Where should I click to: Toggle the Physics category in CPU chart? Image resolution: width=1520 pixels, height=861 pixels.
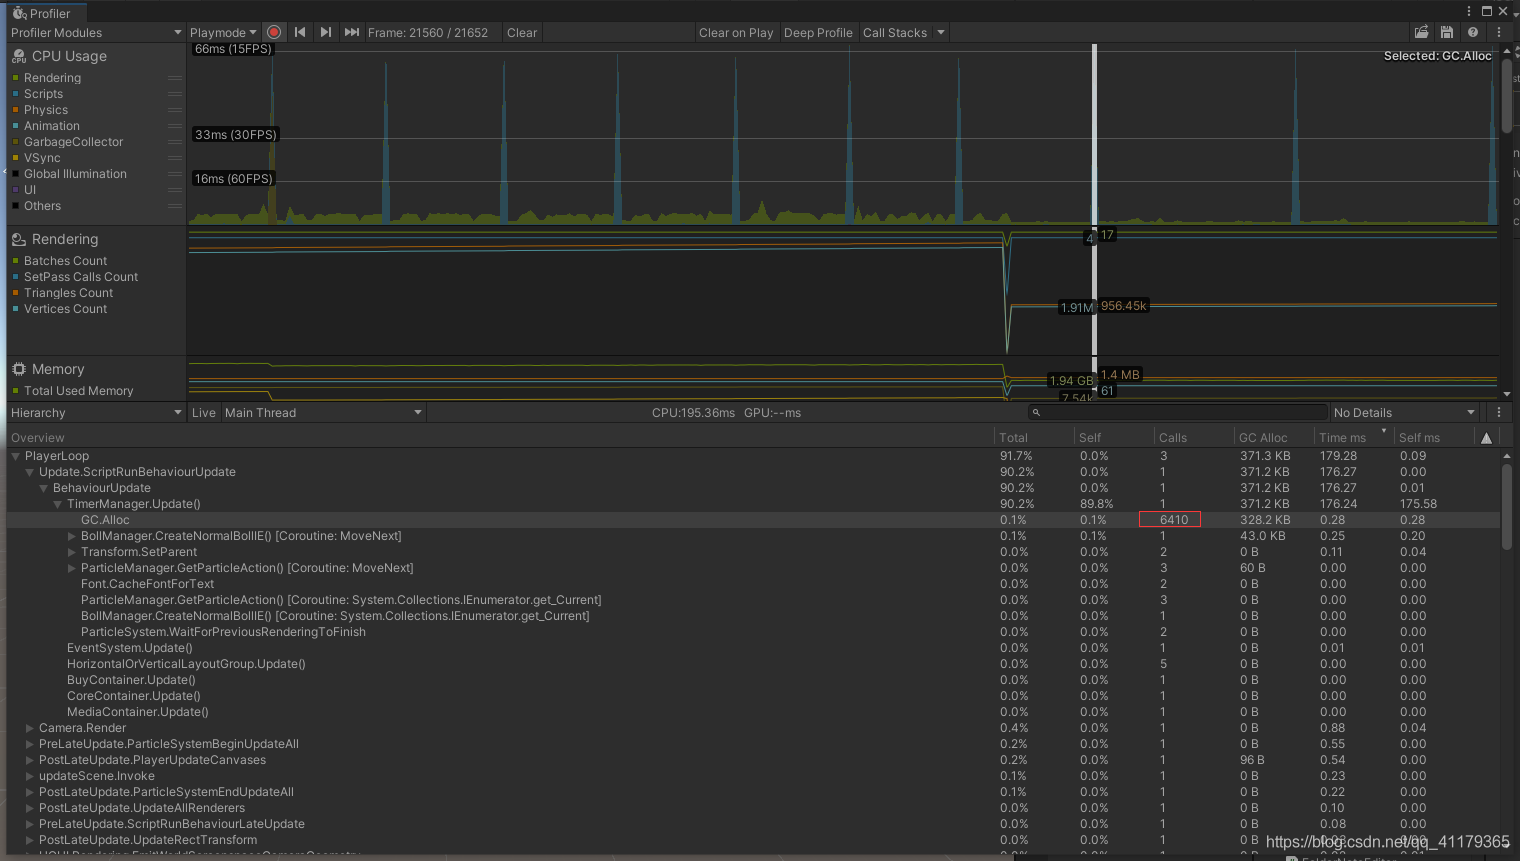tap(15, 110)
